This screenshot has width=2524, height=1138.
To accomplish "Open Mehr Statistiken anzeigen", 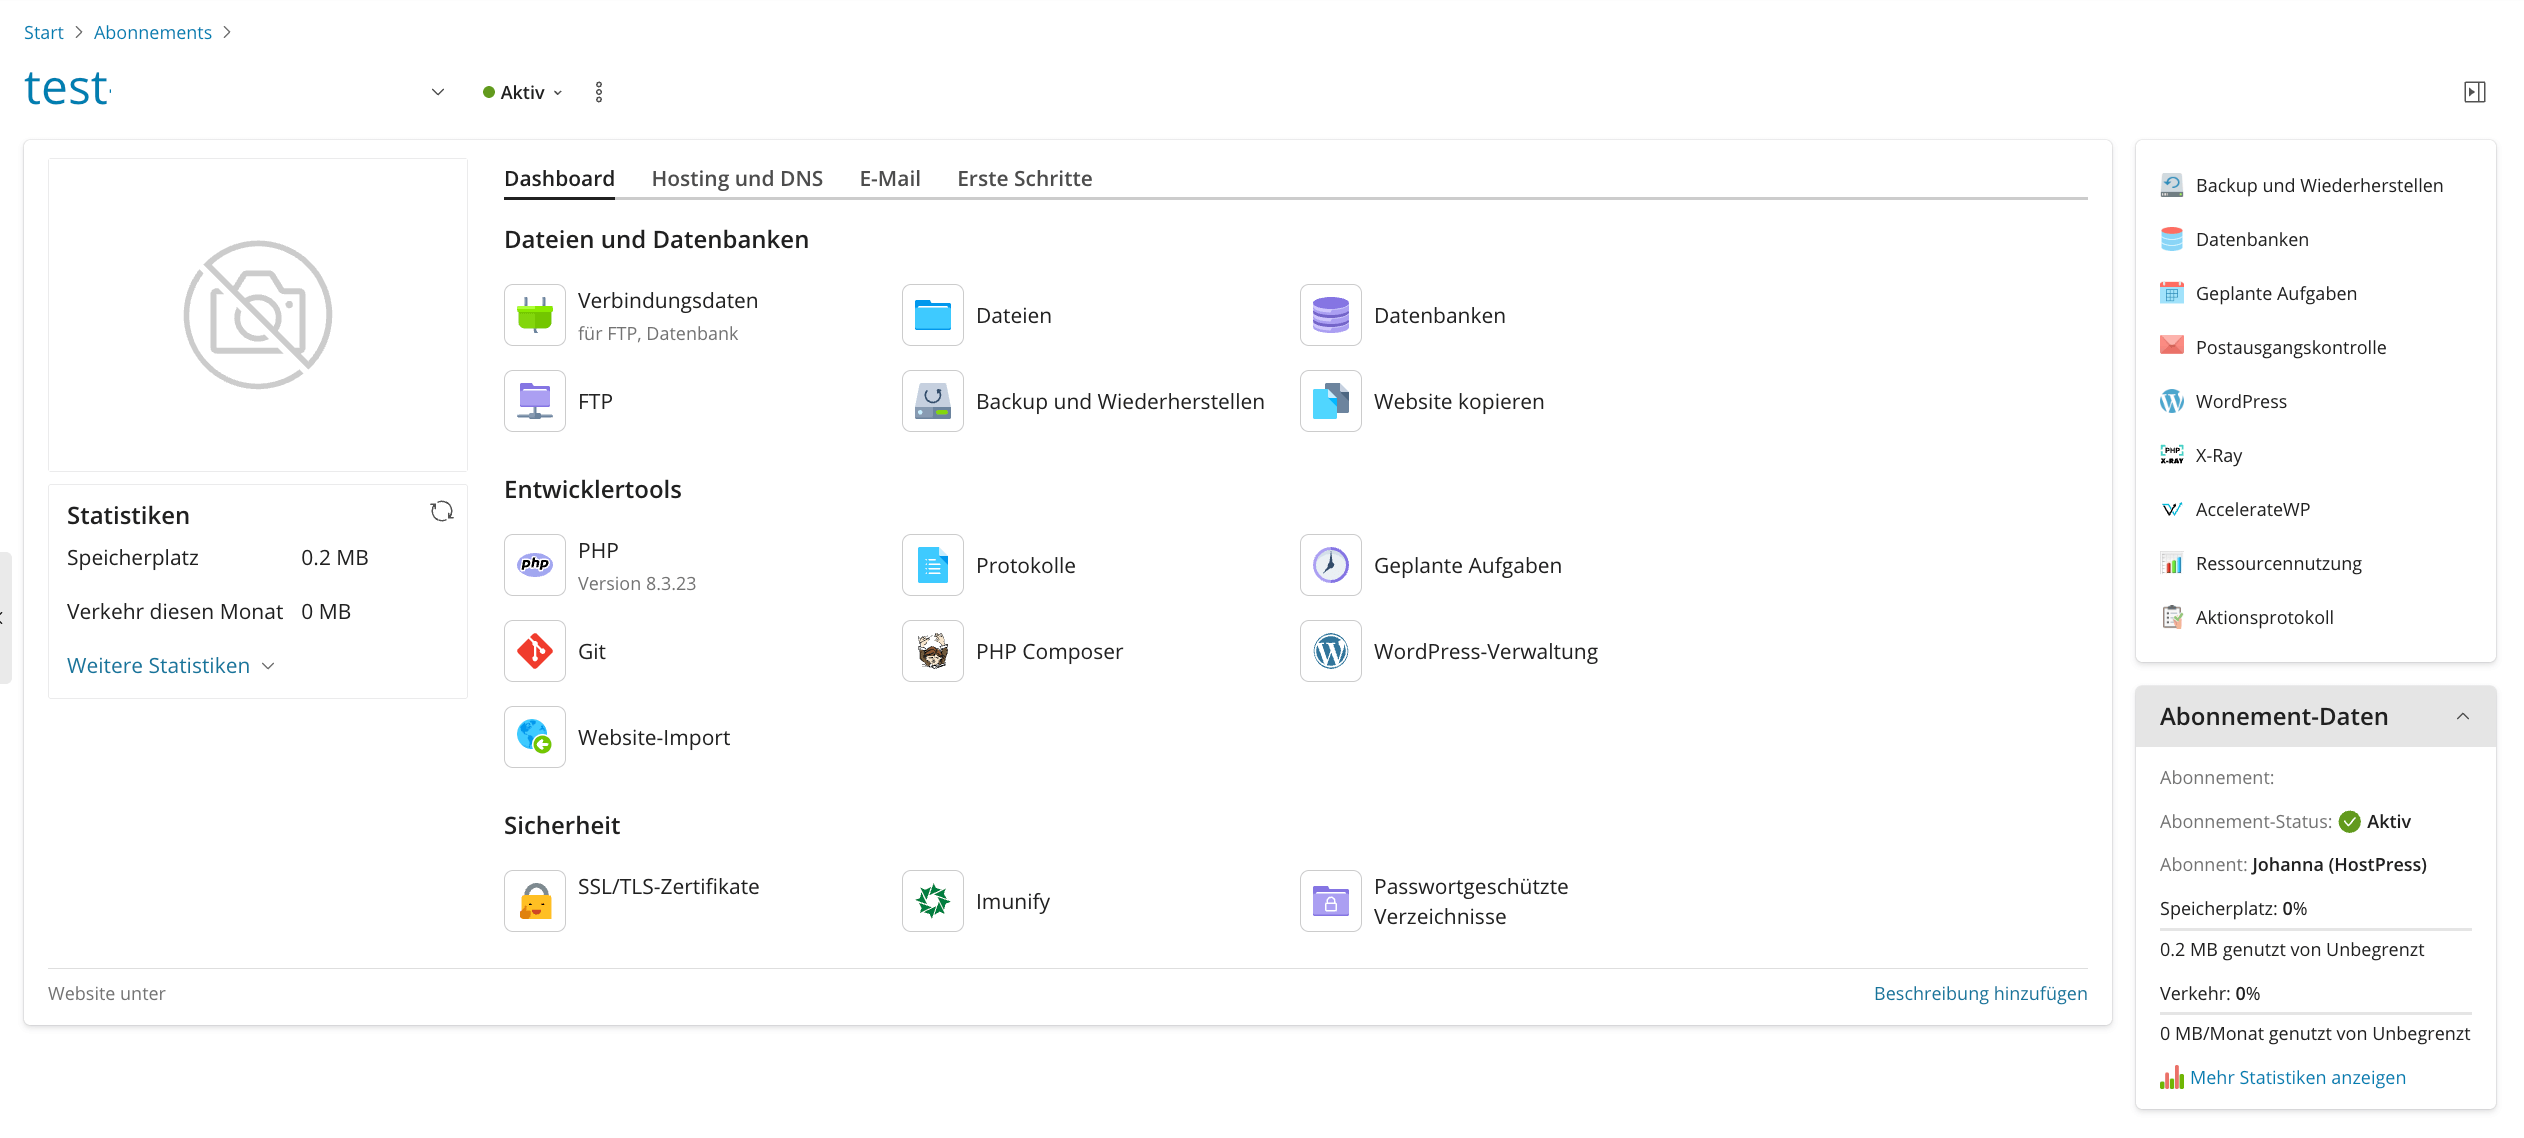I will pos(2298,1077).
